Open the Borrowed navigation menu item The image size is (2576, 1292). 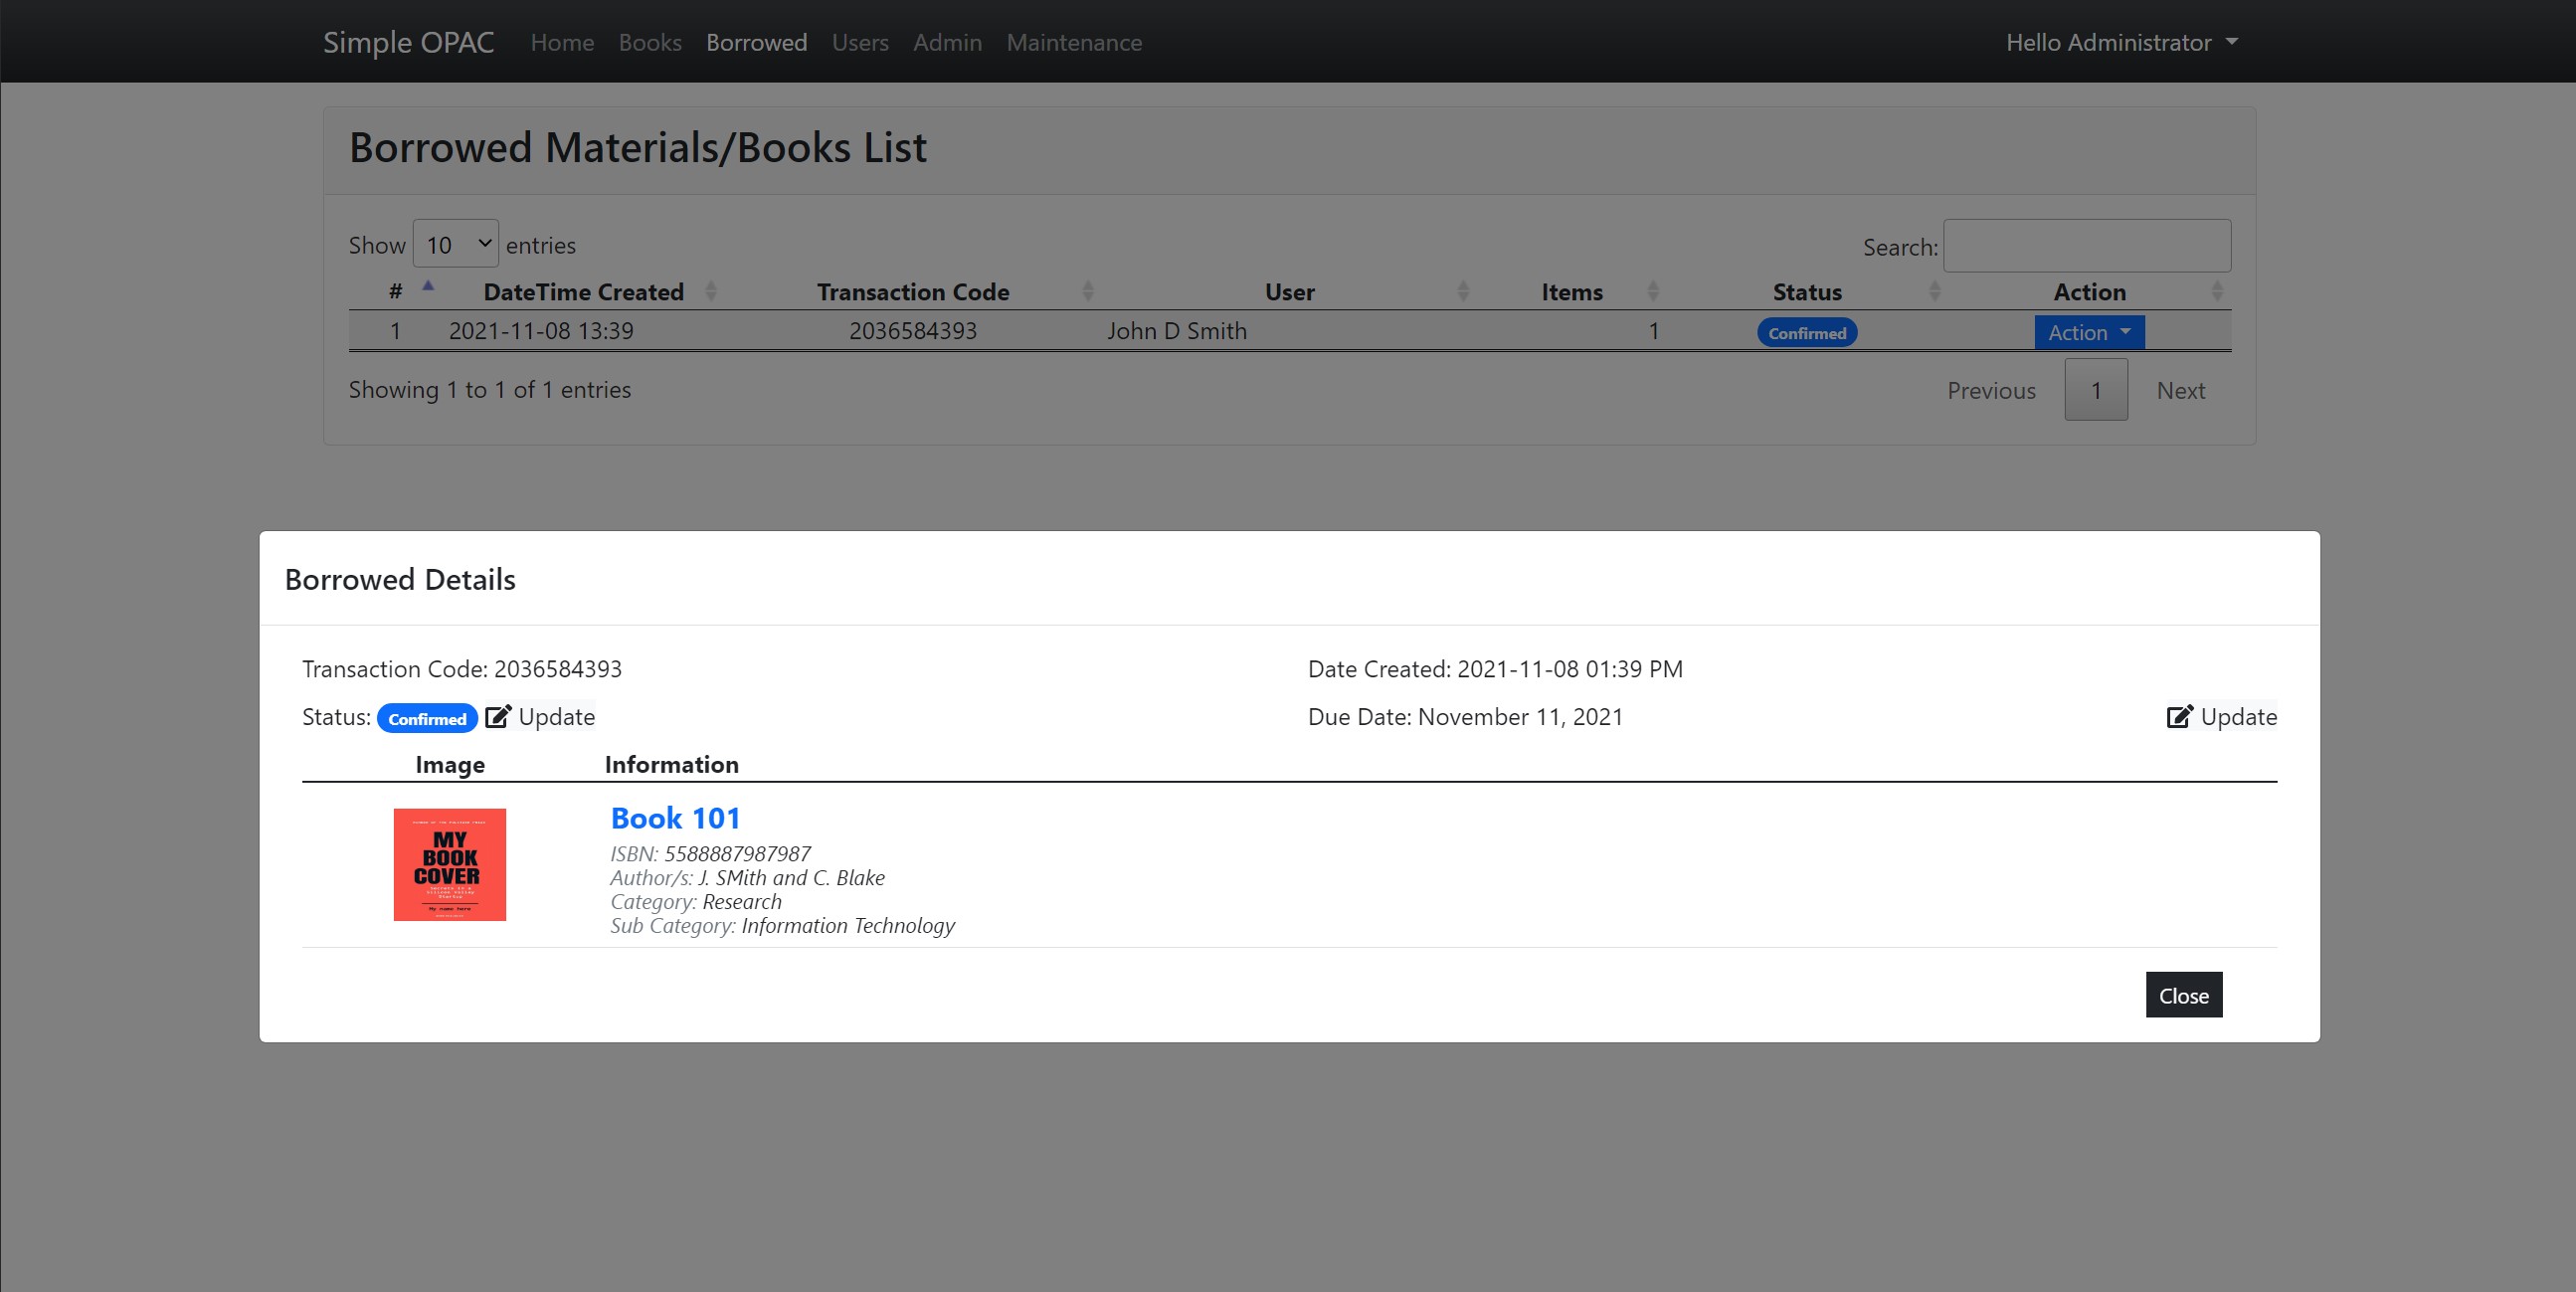[x=756, y=41]
